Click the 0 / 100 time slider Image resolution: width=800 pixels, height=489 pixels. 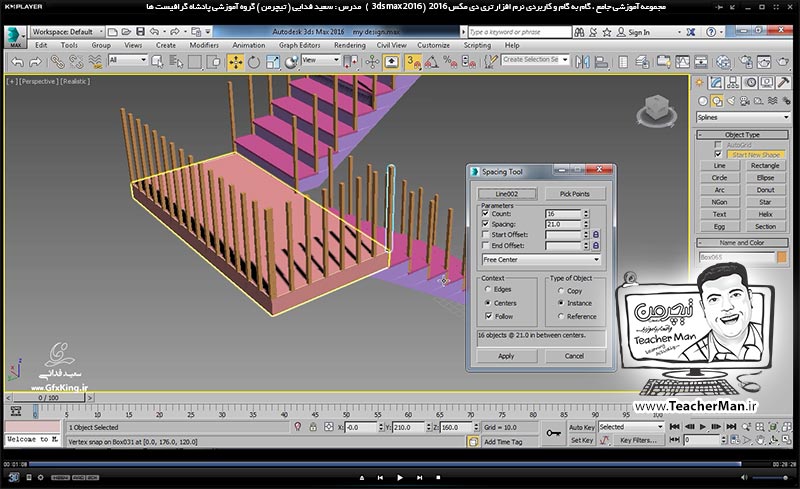pyautogui.click(x=48, y=398)
